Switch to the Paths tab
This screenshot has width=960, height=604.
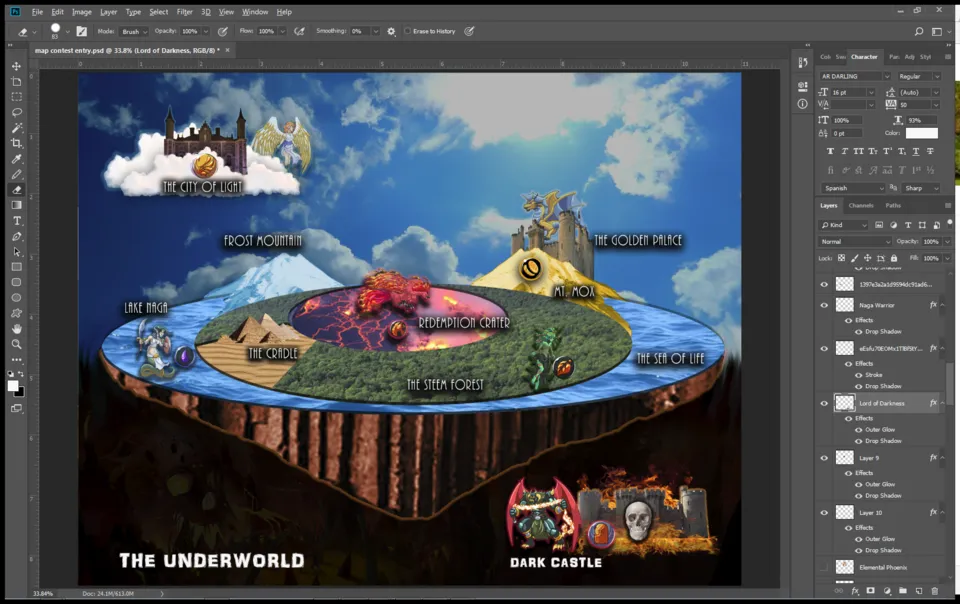(893, 206)
